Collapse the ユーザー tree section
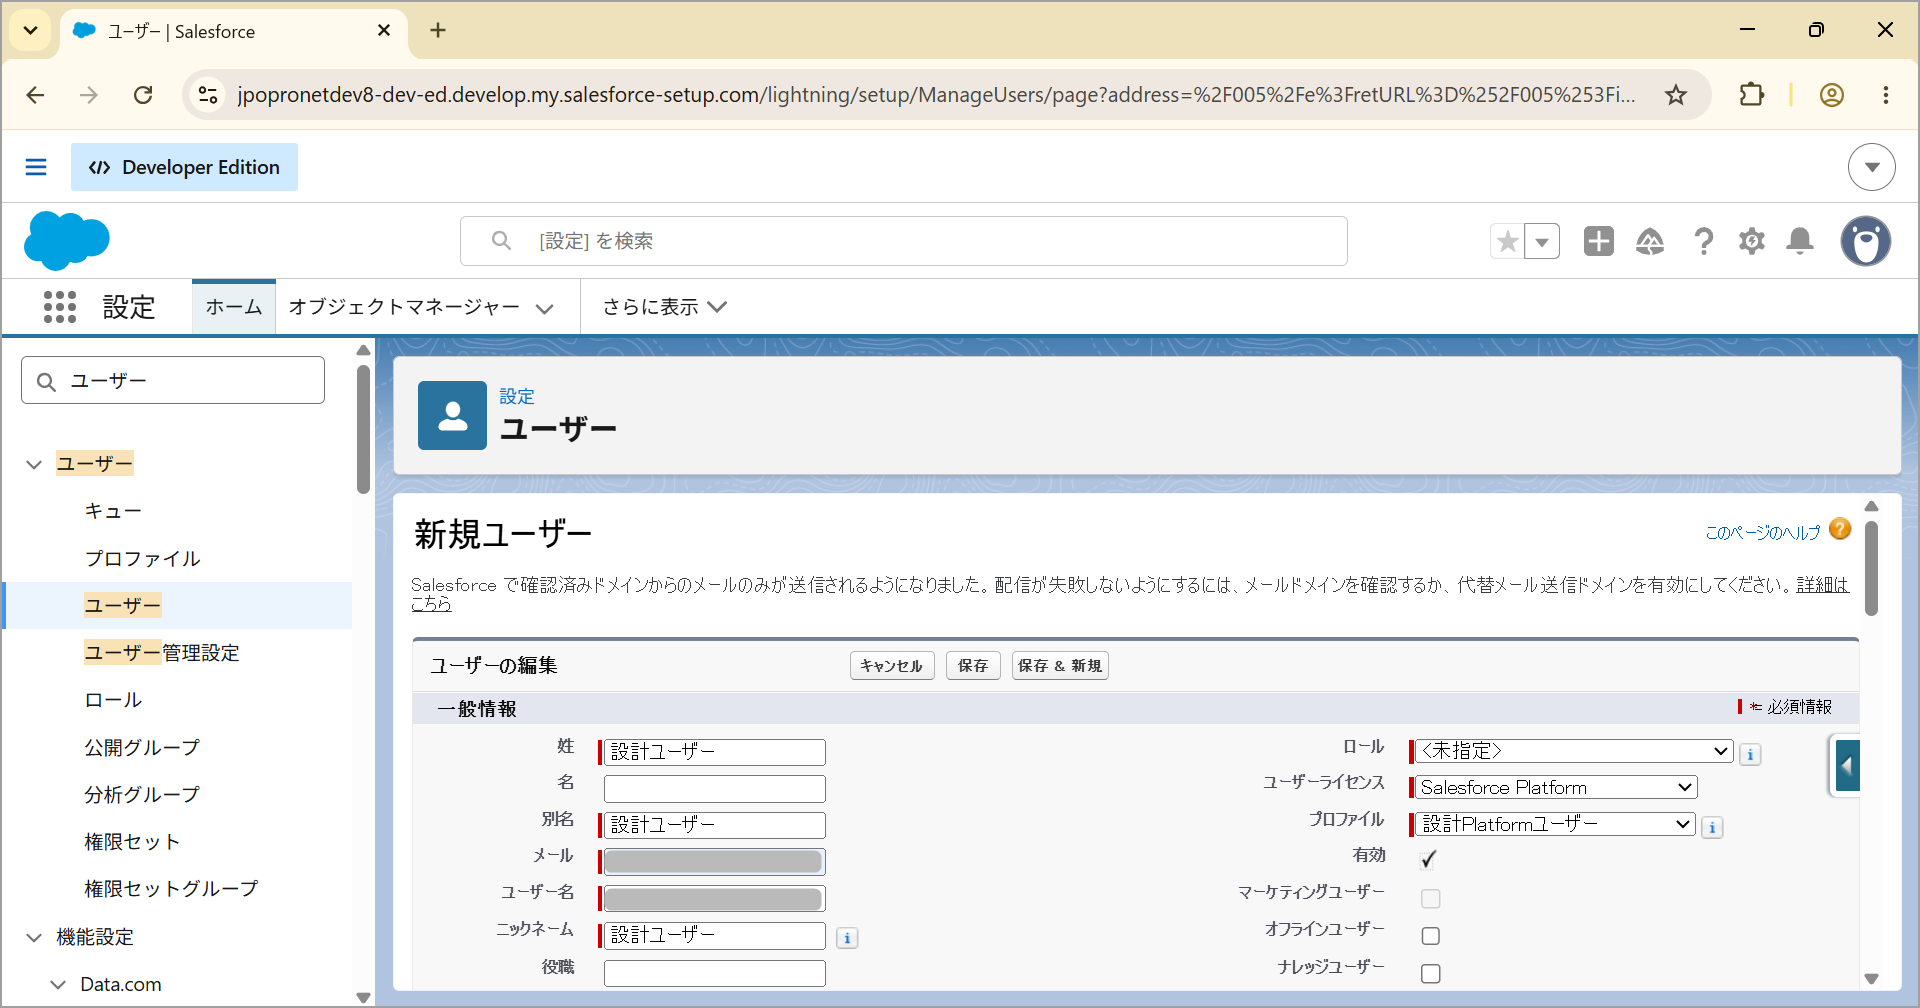Screen dimensions: 1920x1008 (34, 464)
